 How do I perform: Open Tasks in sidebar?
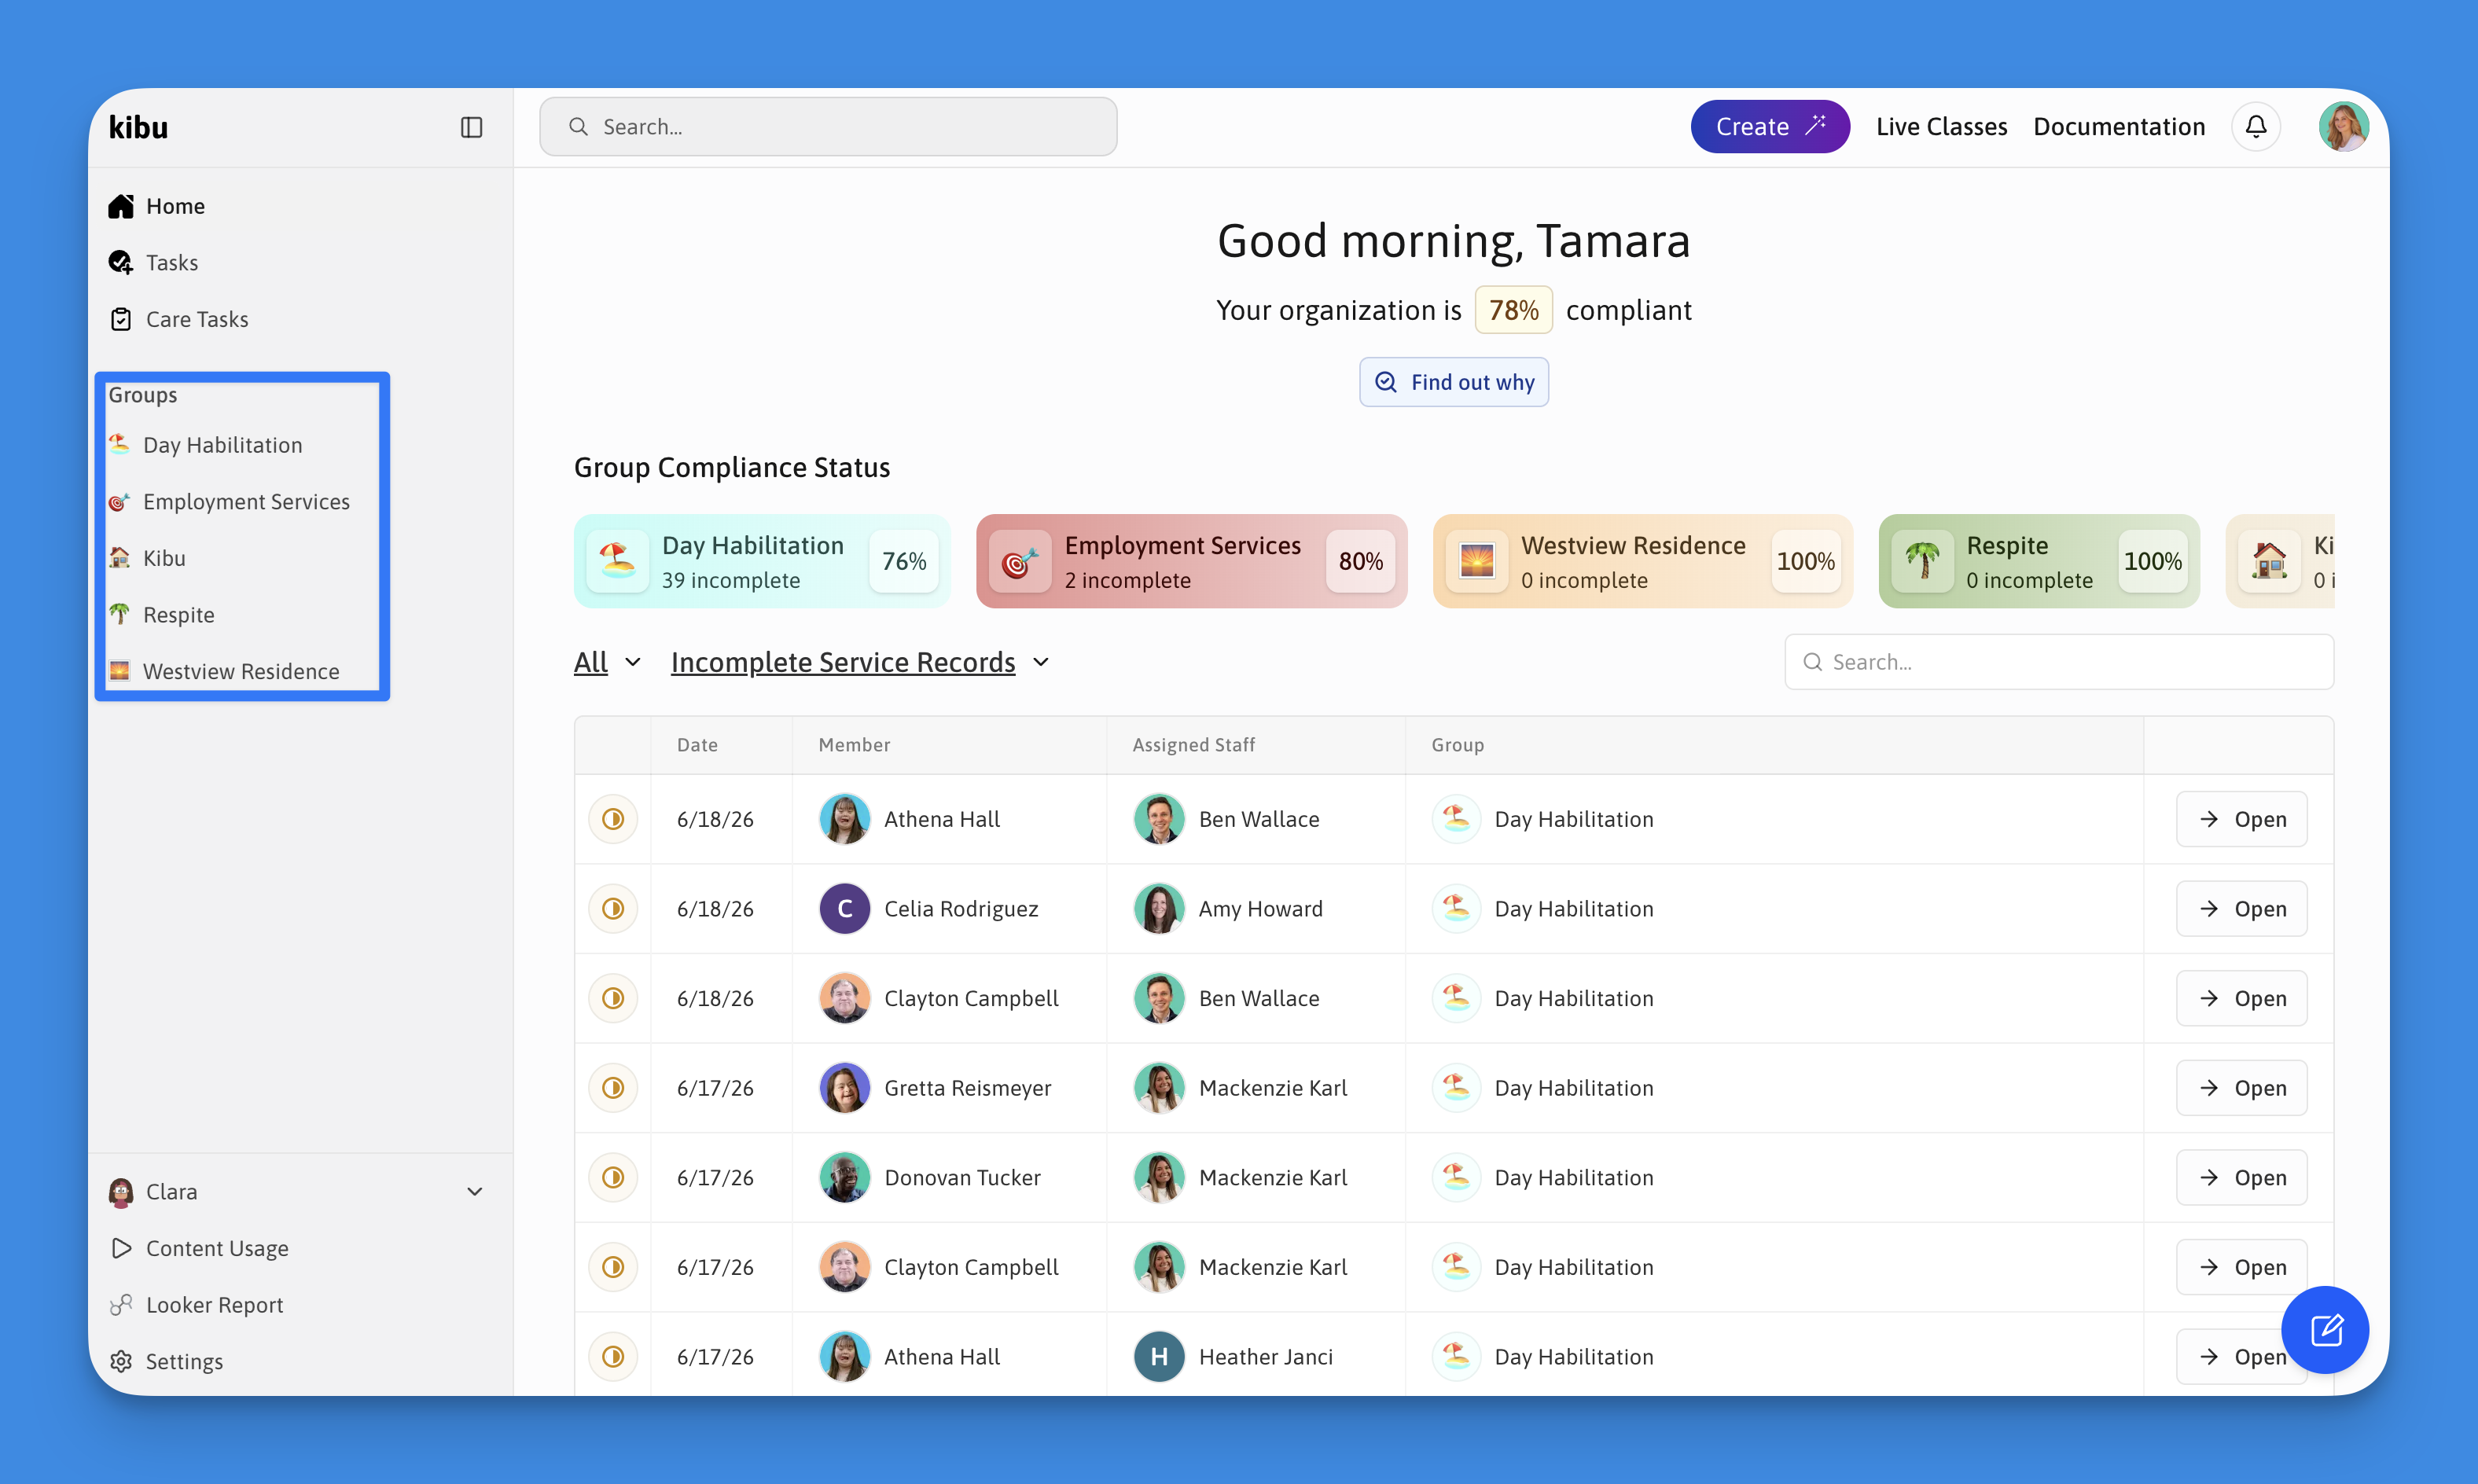[x=153, y=262]
